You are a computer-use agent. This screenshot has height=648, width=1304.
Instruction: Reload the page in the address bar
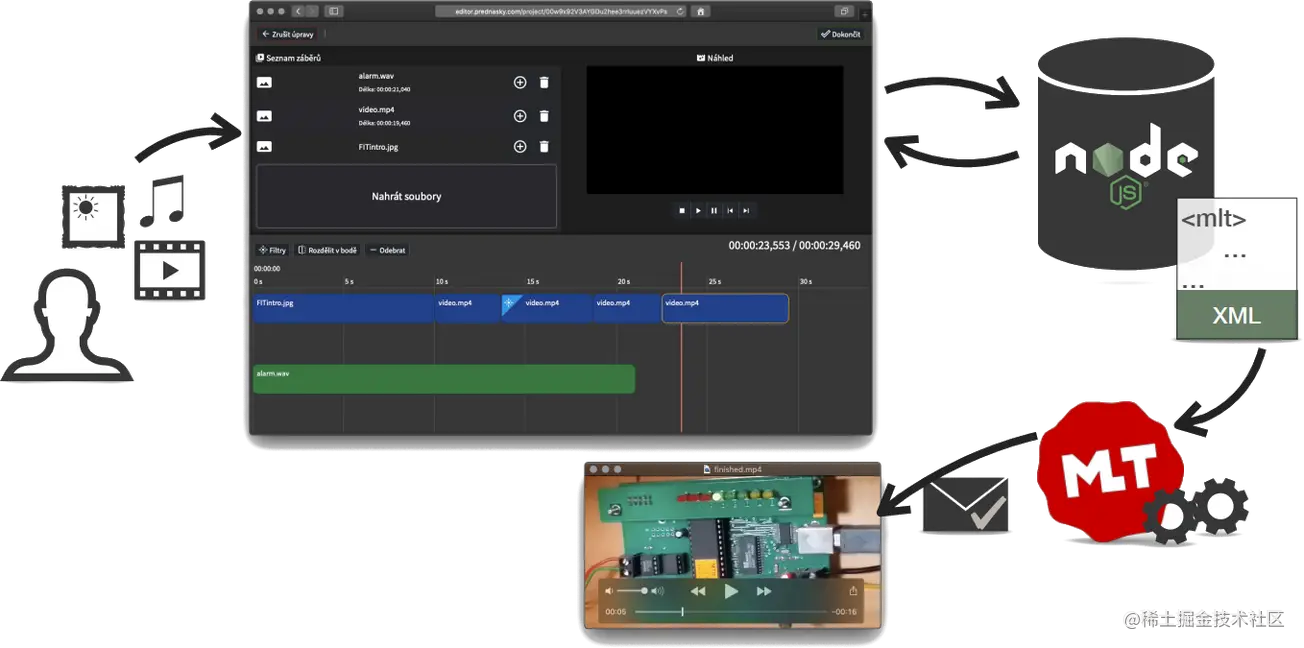click(681, 11)
